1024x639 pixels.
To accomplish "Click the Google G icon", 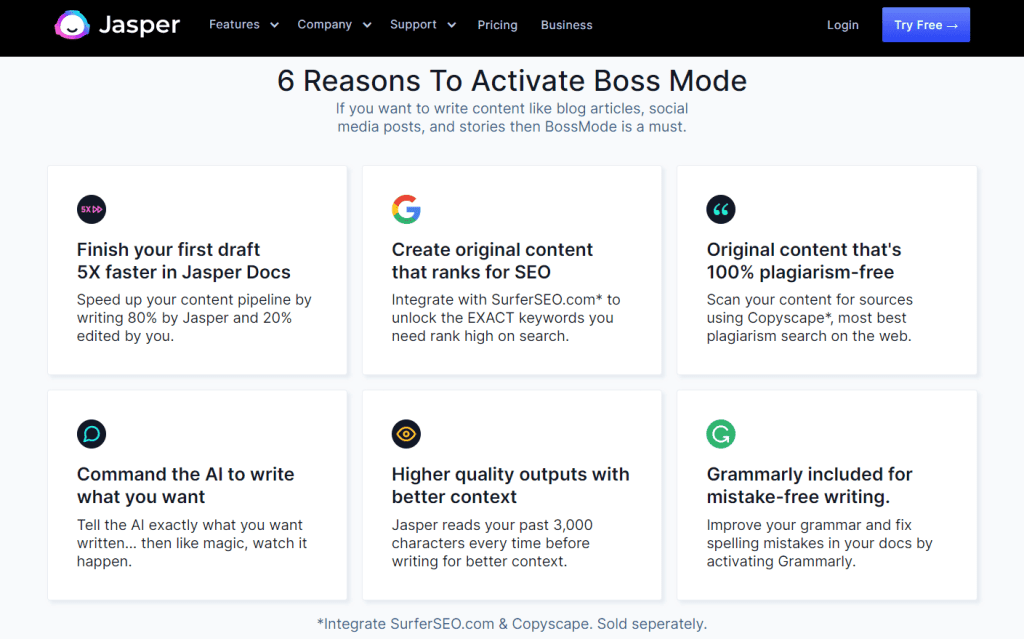I will [406, 210].
